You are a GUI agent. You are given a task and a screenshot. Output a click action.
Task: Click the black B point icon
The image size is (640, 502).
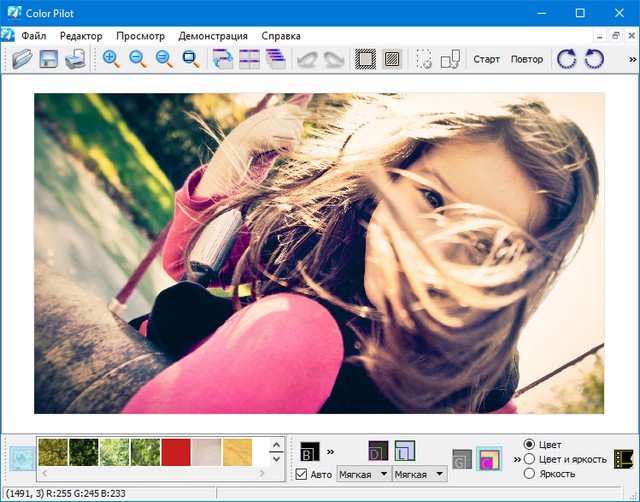[308, 453]
